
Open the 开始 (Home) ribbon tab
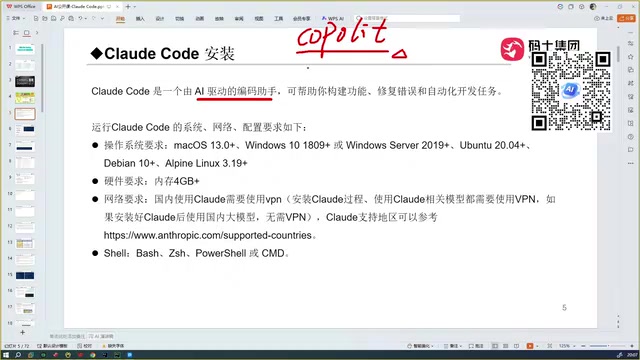click(120, 19)
